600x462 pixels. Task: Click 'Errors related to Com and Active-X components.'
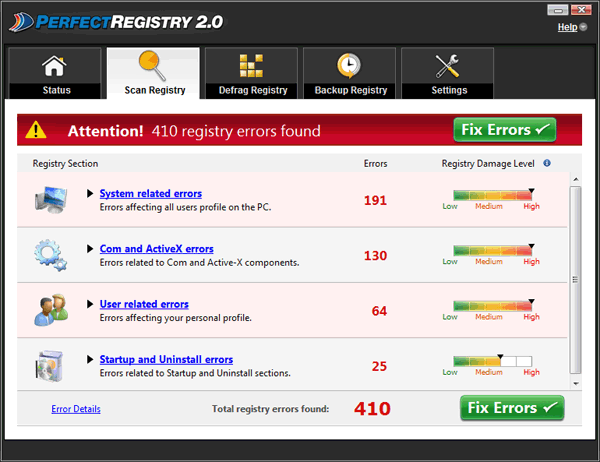199,263
